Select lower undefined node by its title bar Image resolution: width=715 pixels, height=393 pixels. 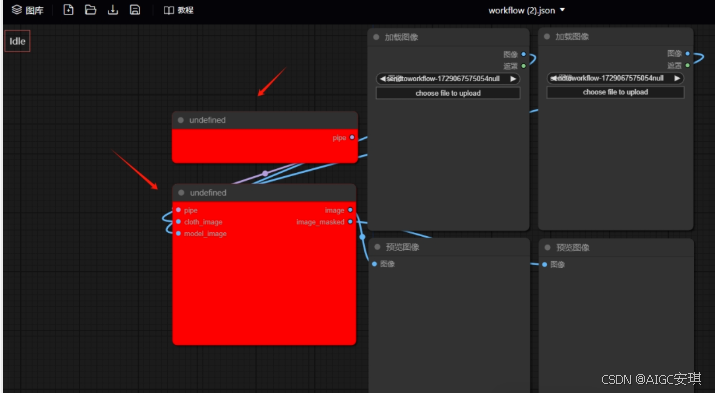tap(264, 193)
